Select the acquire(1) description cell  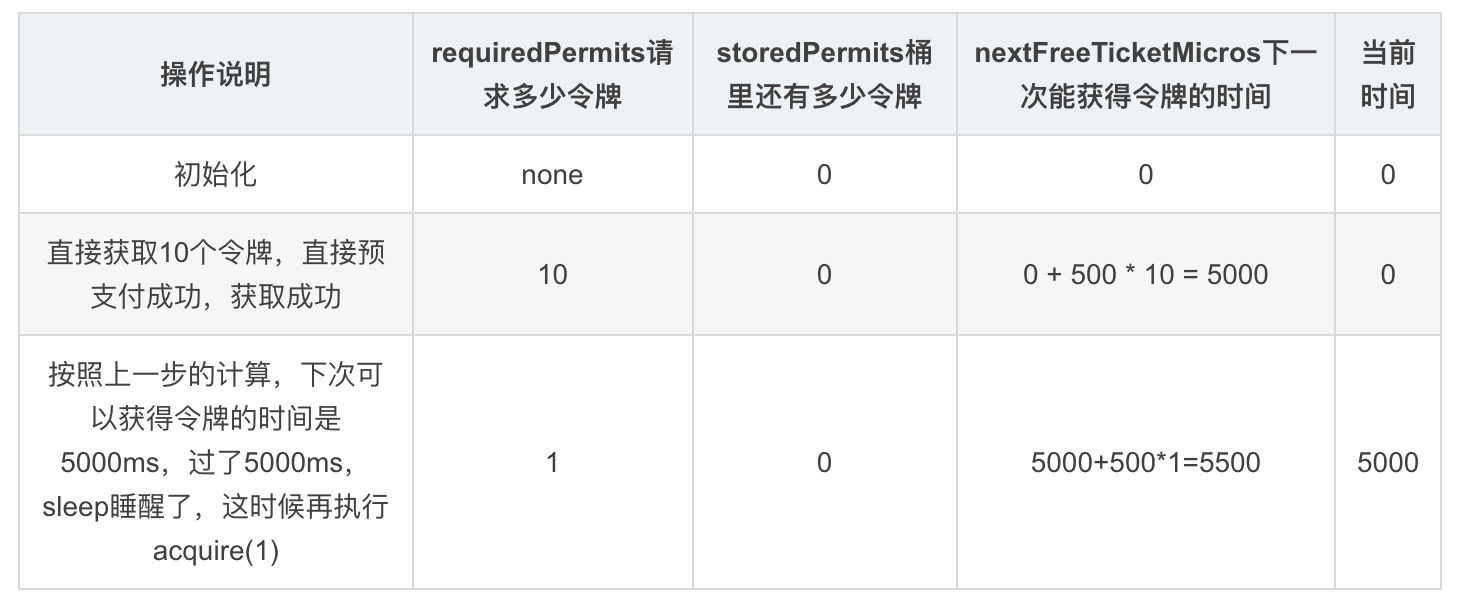click(216, 462)
